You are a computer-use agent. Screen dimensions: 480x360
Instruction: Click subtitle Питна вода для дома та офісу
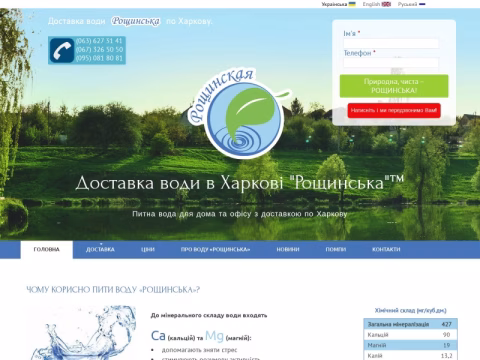click(240, 214)
